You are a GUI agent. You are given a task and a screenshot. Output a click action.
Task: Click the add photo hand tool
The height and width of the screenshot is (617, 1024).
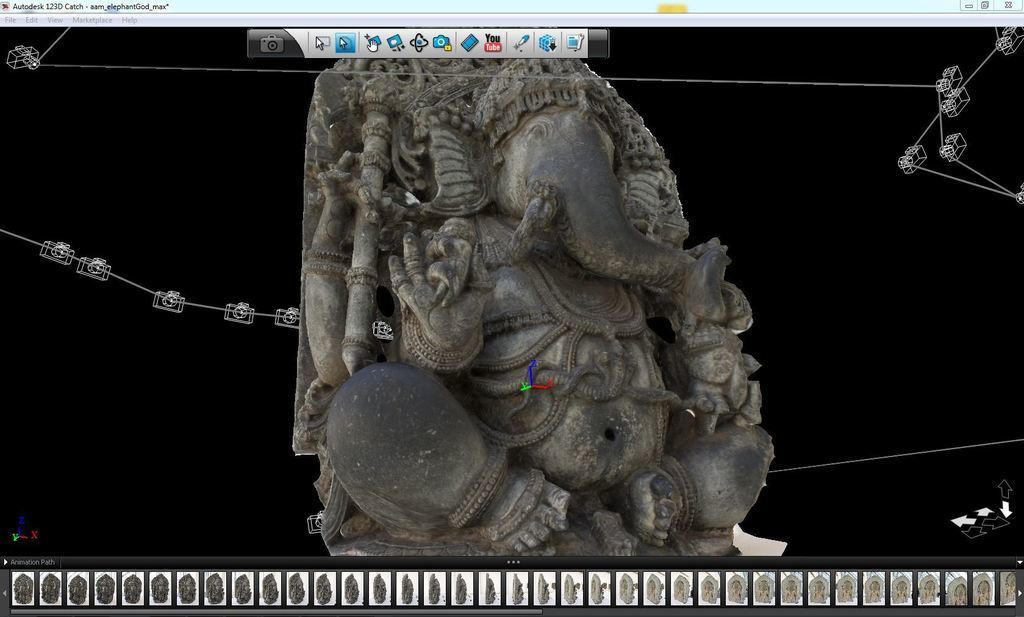pyautogui.click(x=372, y=43)
